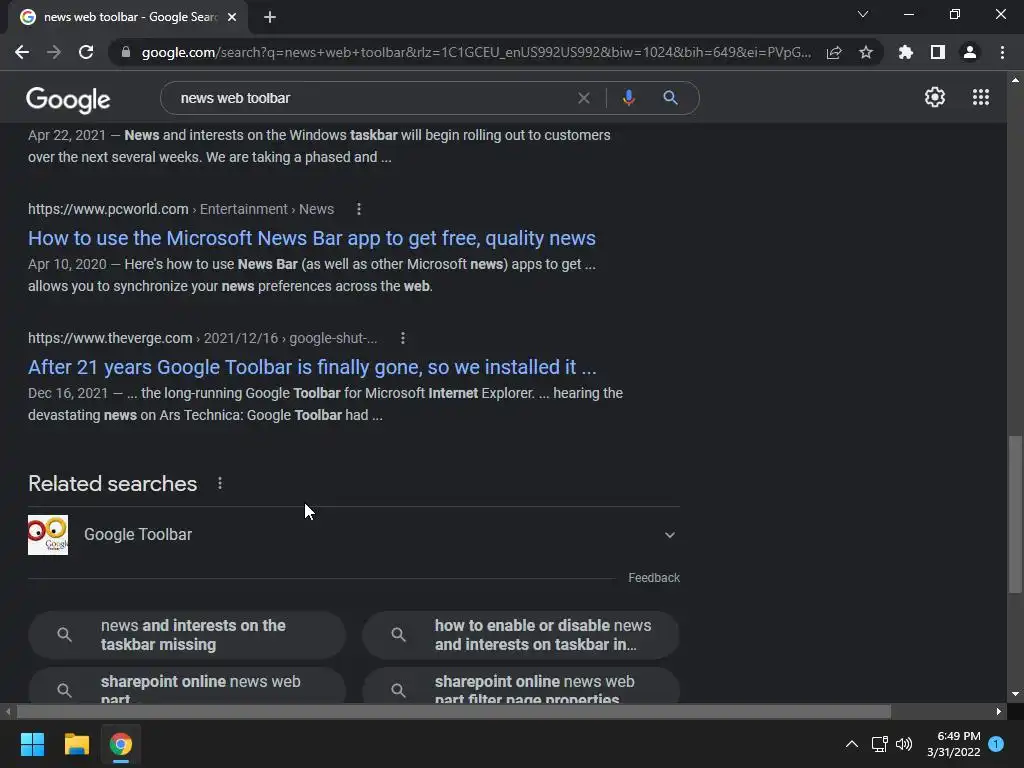Open Microsoft News Bar app article

tap(312, 238)
